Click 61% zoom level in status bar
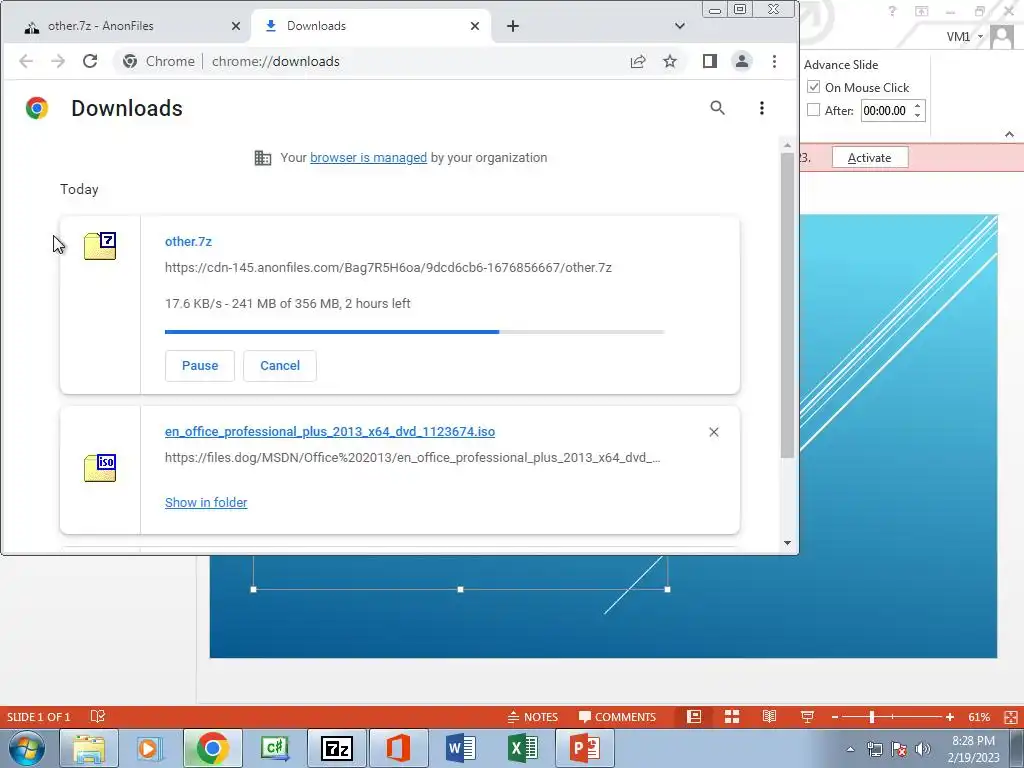The height and width of the screenshot is (768, 1024). click(x=979, y=717)
